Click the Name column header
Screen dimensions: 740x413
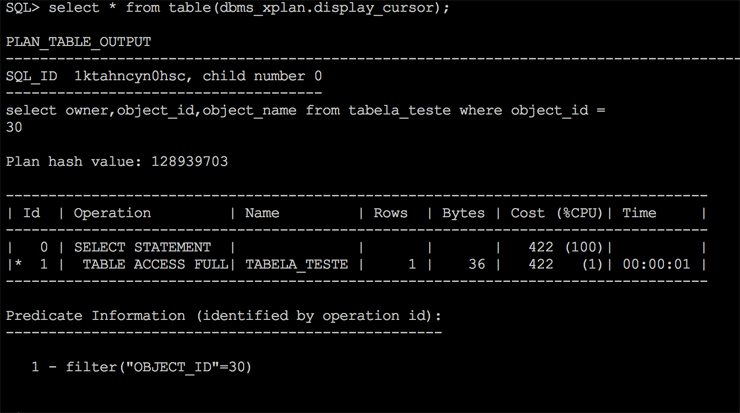click(x=262, y=213)
